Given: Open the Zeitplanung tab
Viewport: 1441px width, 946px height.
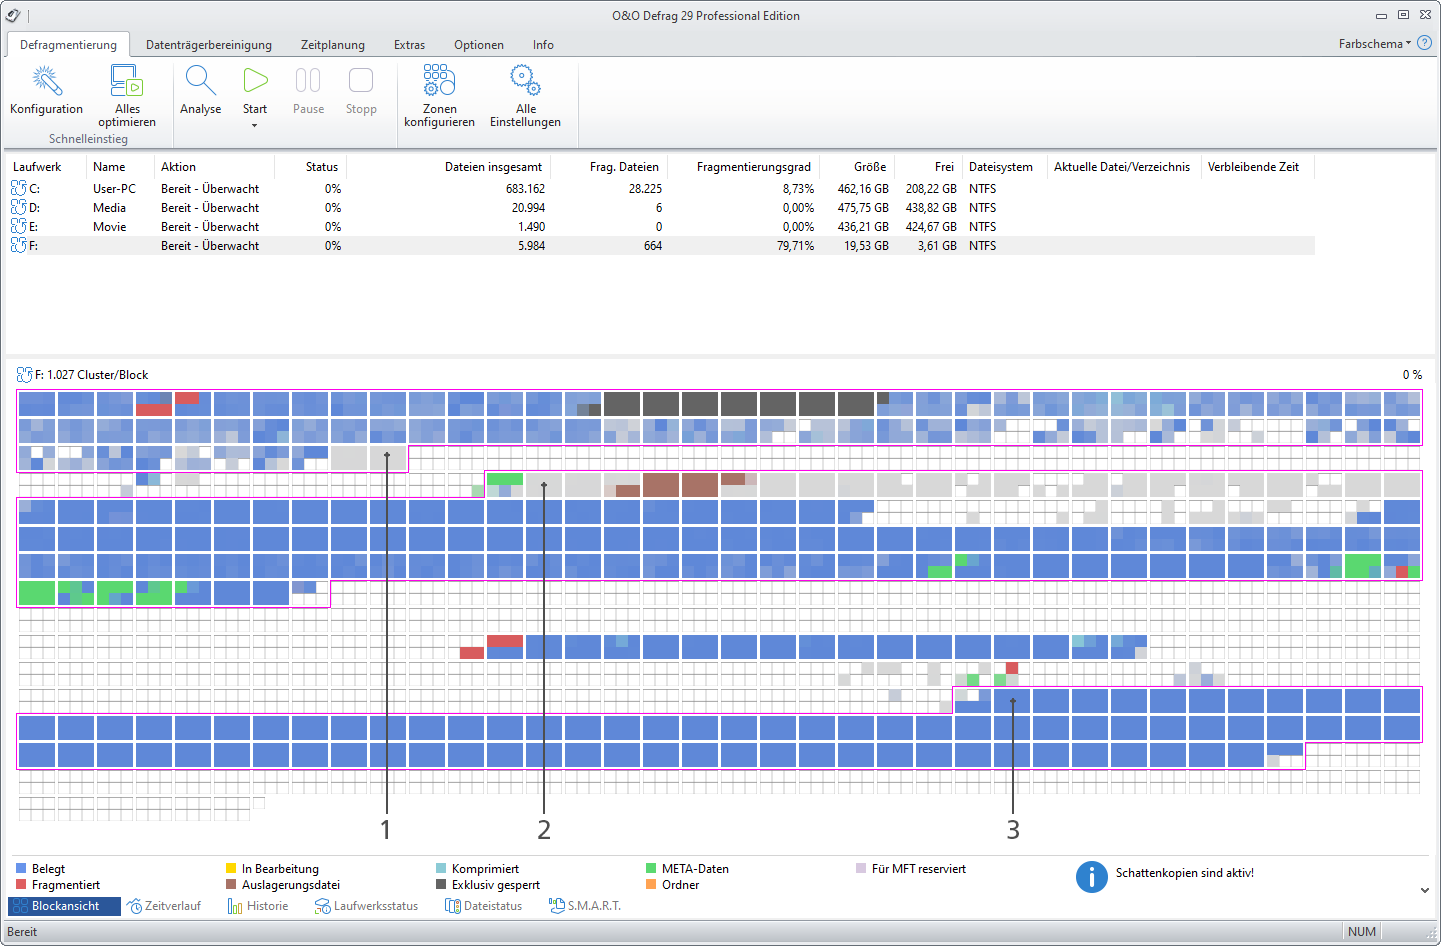Looking at the screenshot, I should tap(333, 45).
